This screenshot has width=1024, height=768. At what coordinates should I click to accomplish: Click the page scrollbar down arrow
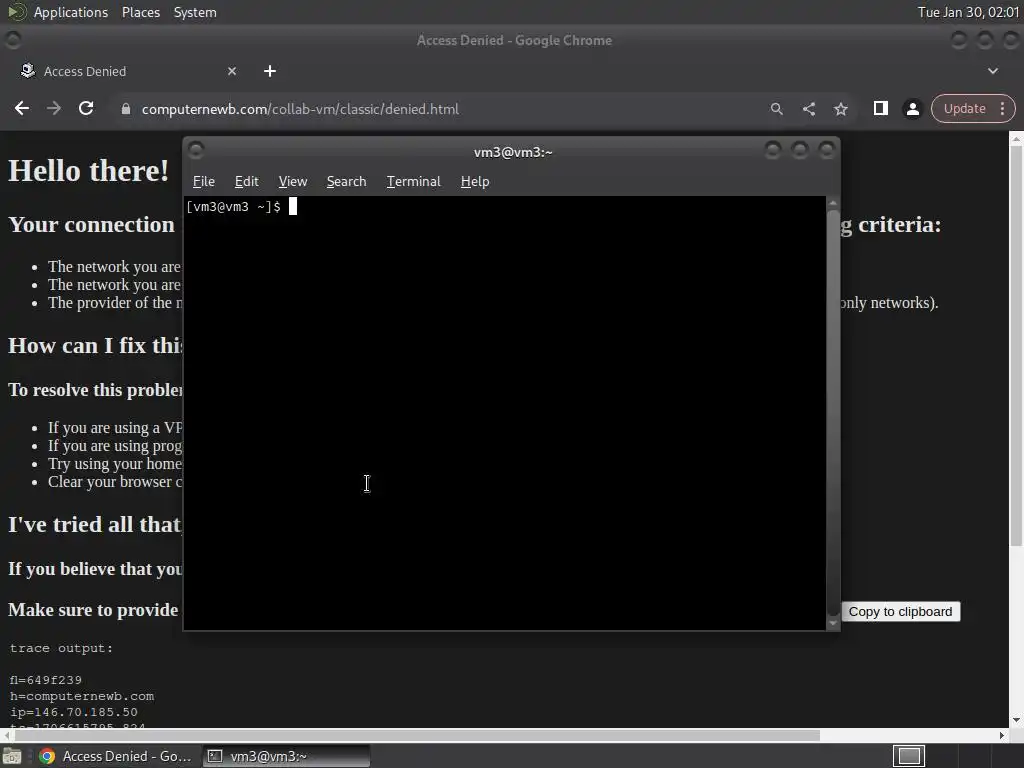pos(1016,720)
